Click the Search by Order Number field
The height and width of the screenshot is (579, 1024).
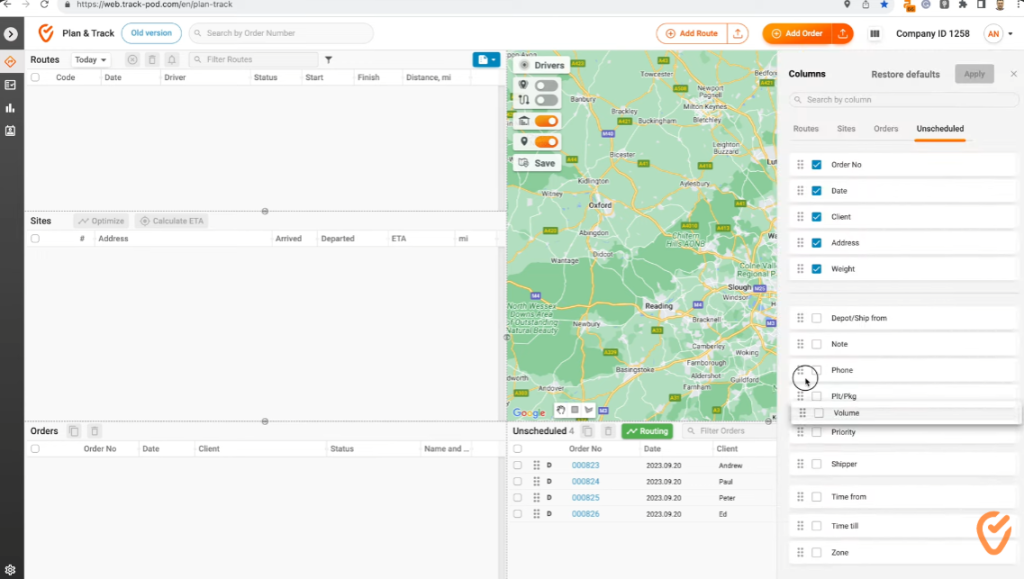pos(280,33)
